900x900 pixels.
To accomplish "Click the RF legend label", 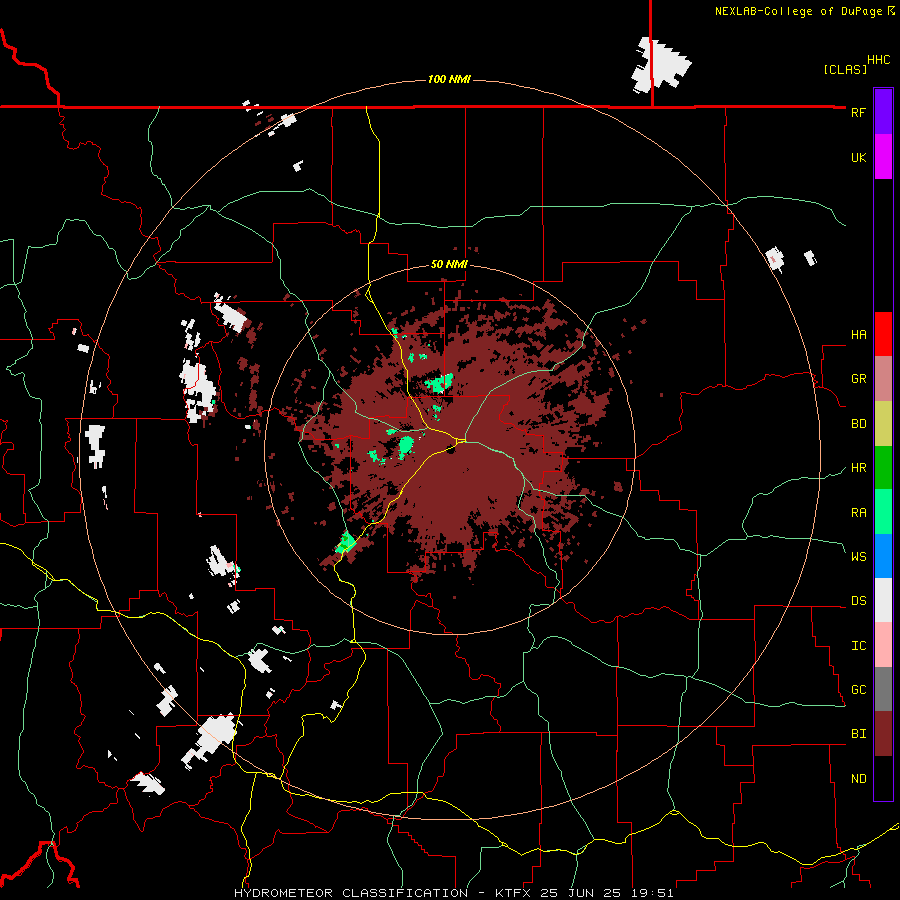I will coord(858,112).
